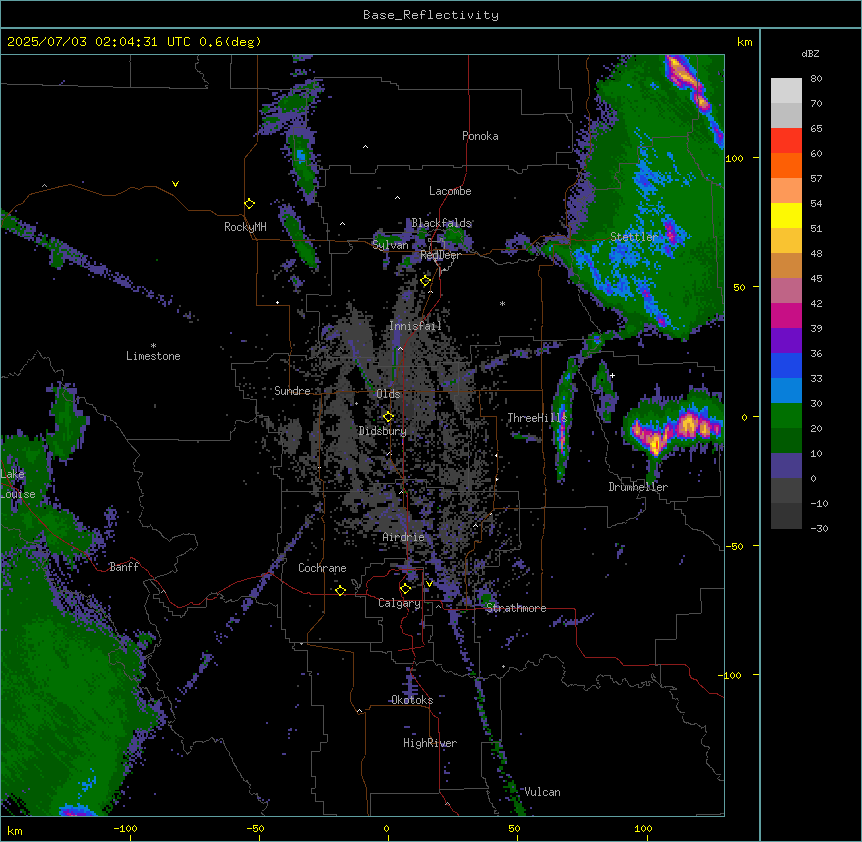This screenshot has width=862, height=842.
Task: Pick the magenta 39-42 dBZ legend swatch
Action: 786,315
